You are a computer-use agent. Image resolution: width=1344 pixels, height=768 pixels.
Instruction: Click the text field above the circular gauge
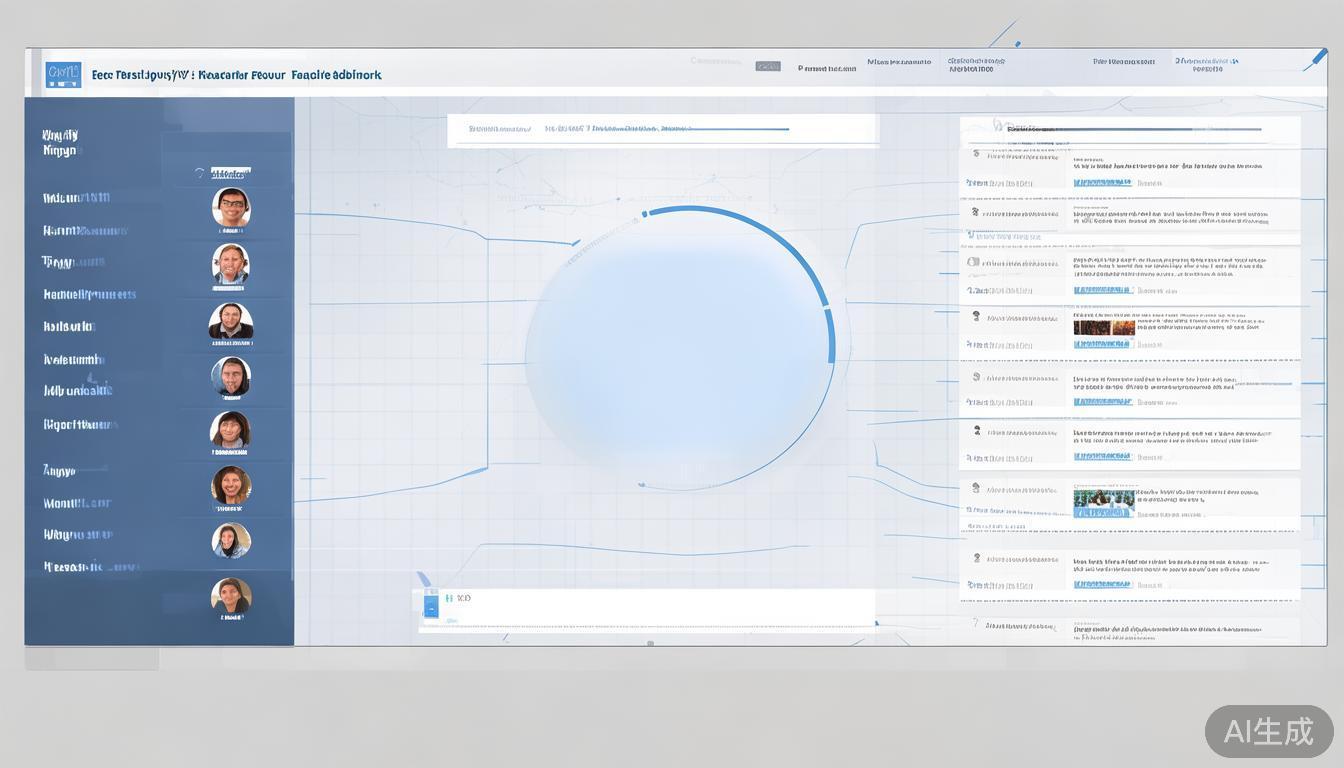pyautogui.click(x=662, y=129)
